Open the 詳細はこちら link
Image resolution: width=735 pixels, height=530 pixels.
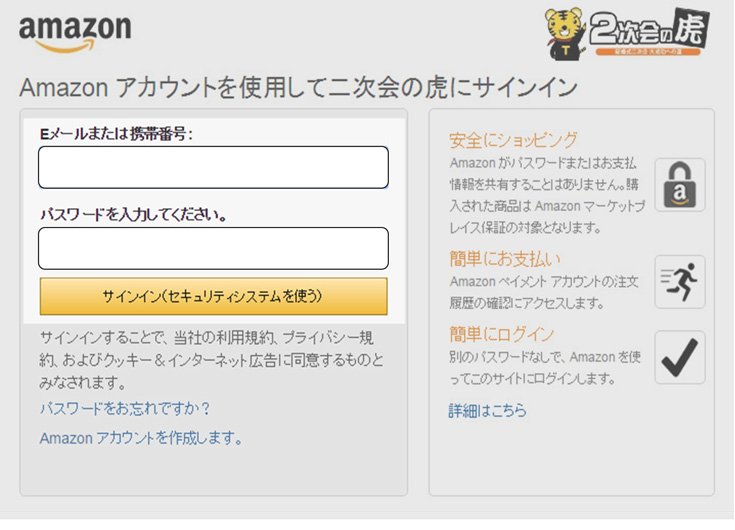pyautogui.click(x=487, y=410)
